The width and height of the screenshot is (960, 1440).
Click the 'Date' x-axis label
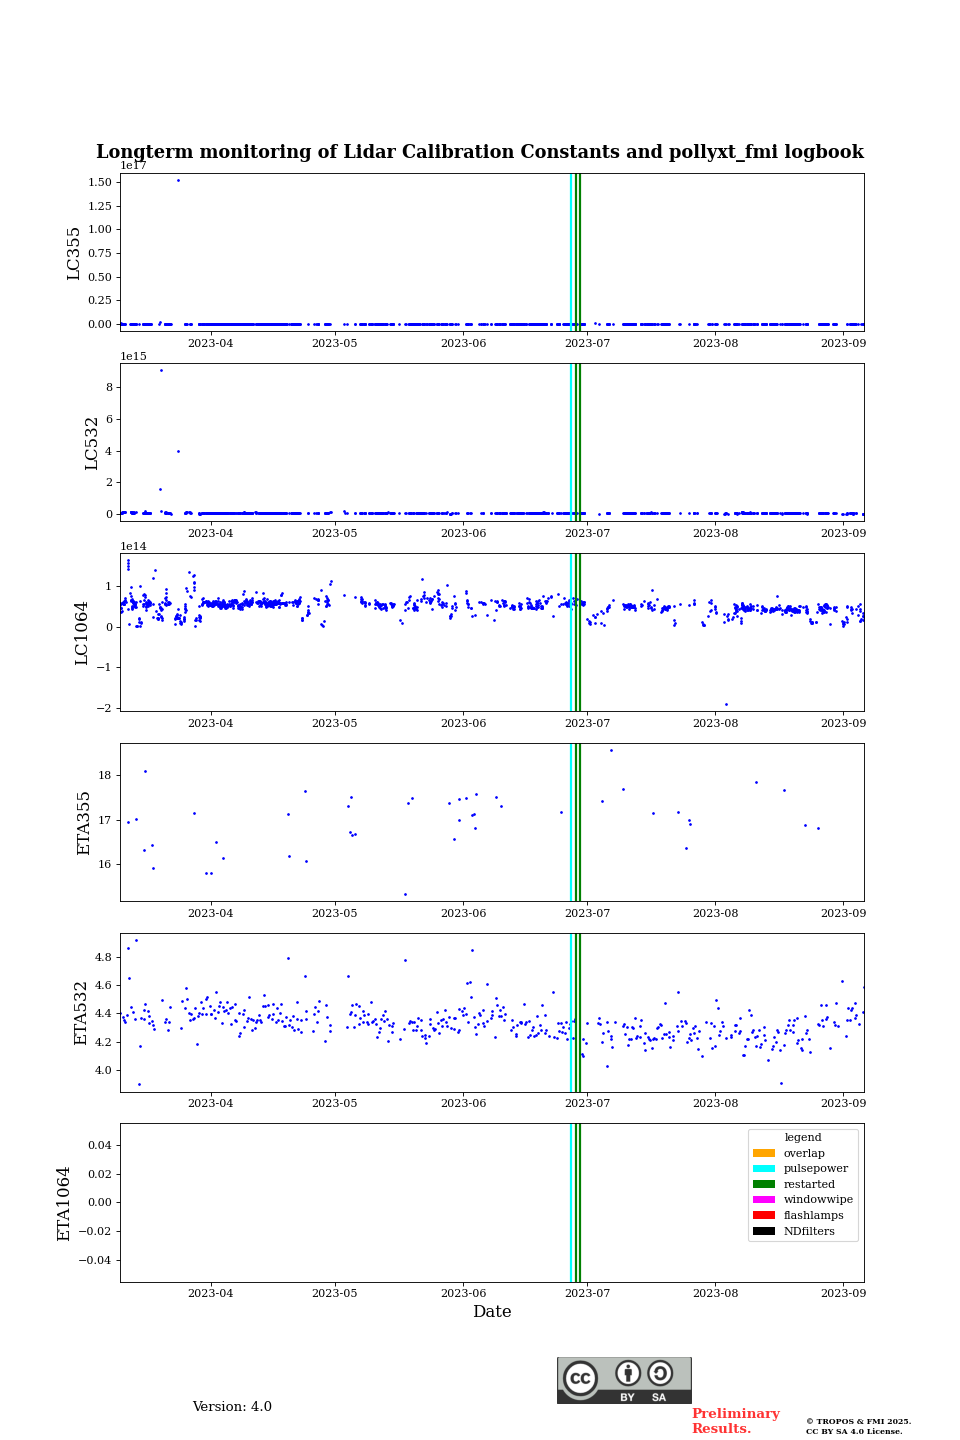pyautogui.click(x=492, y=1312)
